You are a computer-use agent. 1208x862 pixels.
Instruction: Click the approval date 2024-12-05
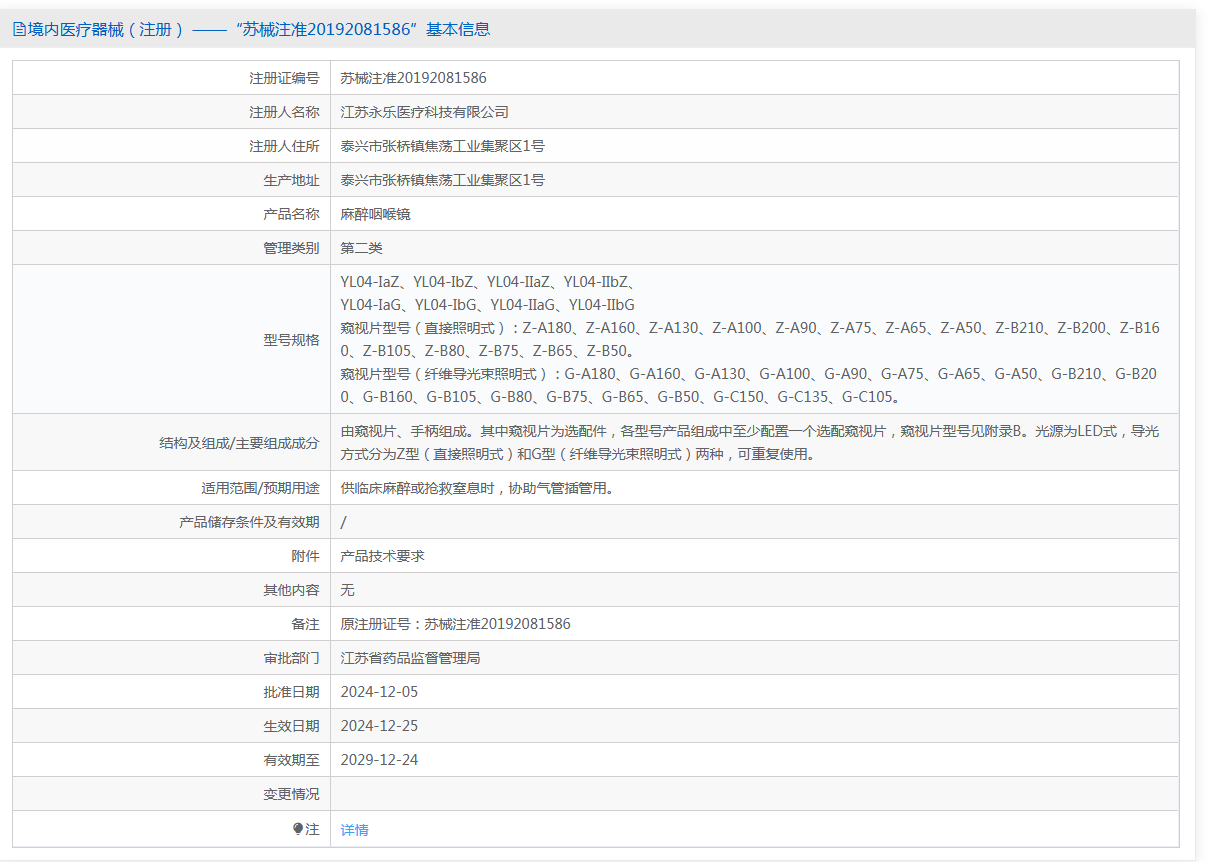click(x=379, y=692)
